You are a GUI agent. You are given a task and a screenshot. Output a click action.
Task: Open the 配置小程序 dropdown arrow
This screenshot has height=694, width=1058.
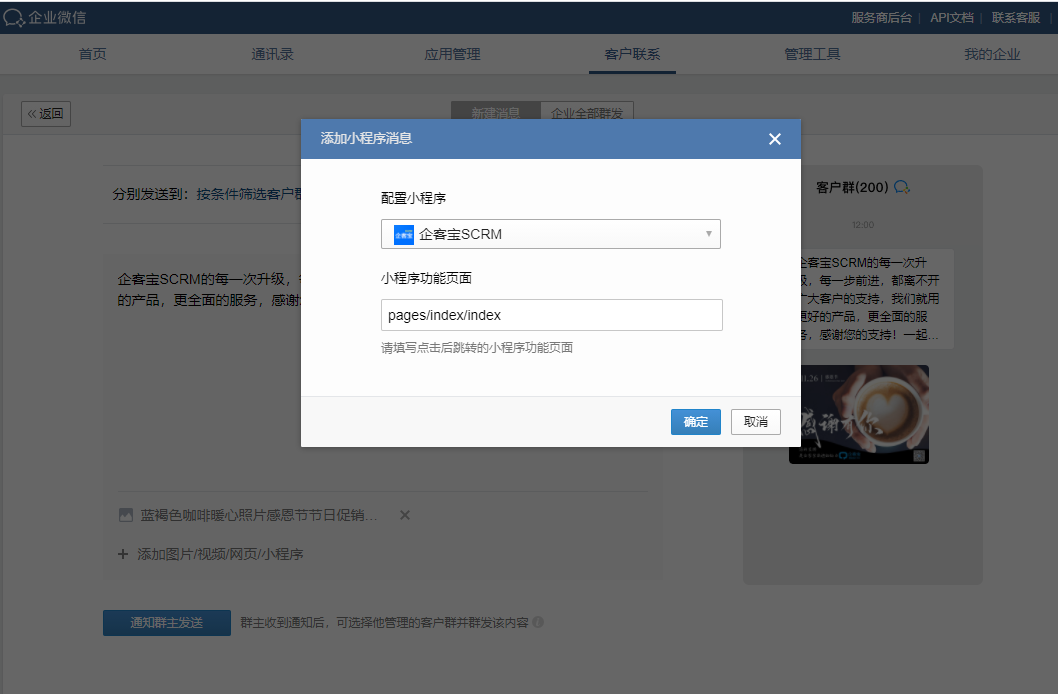click(708, 234)
